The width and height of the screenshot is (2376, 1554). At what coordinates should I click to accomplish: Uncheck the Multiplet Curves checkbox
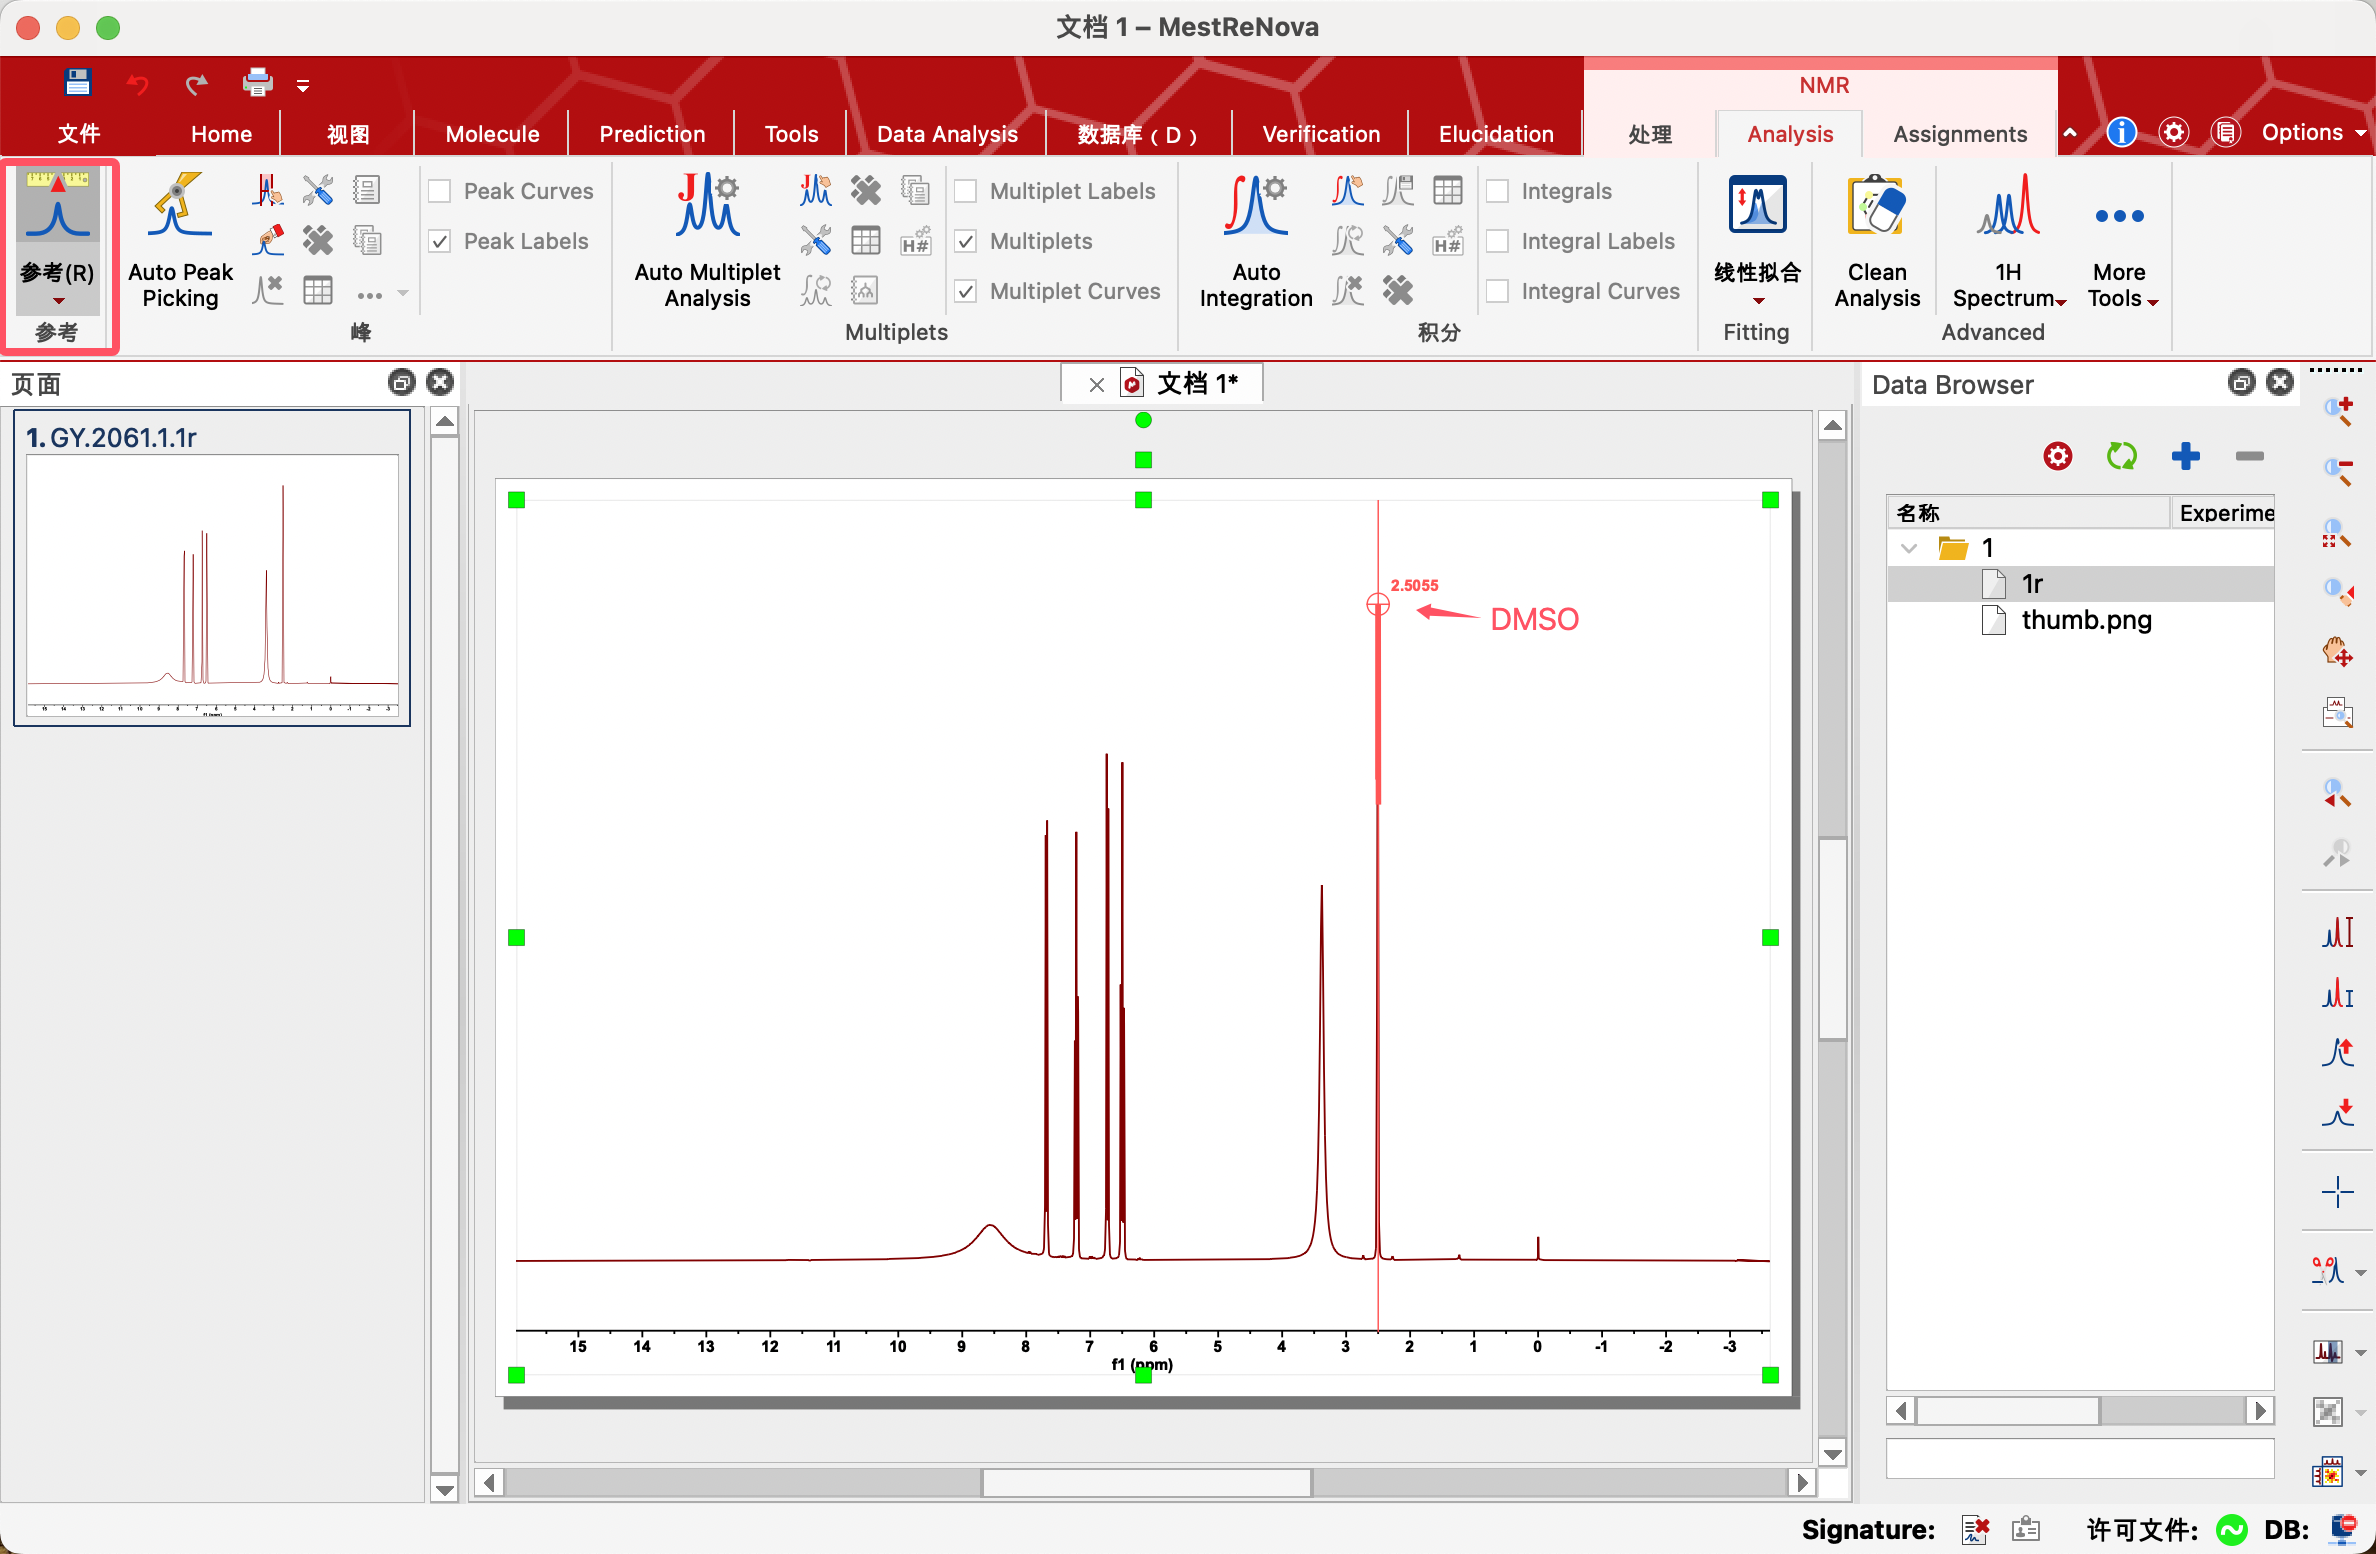(966, 291)
